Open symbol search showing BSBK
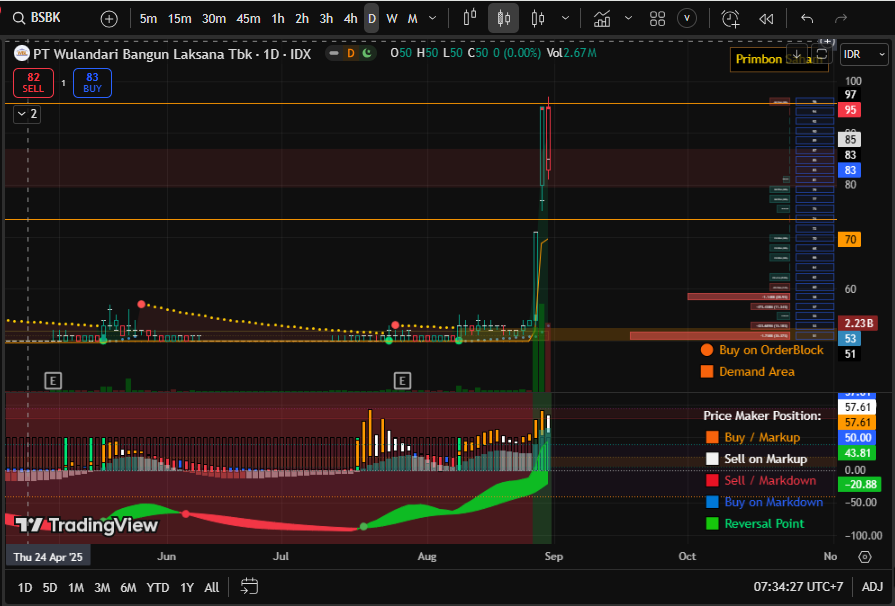Image resolution: width=895 pixels, height=606 pixels. pos(37,18)
